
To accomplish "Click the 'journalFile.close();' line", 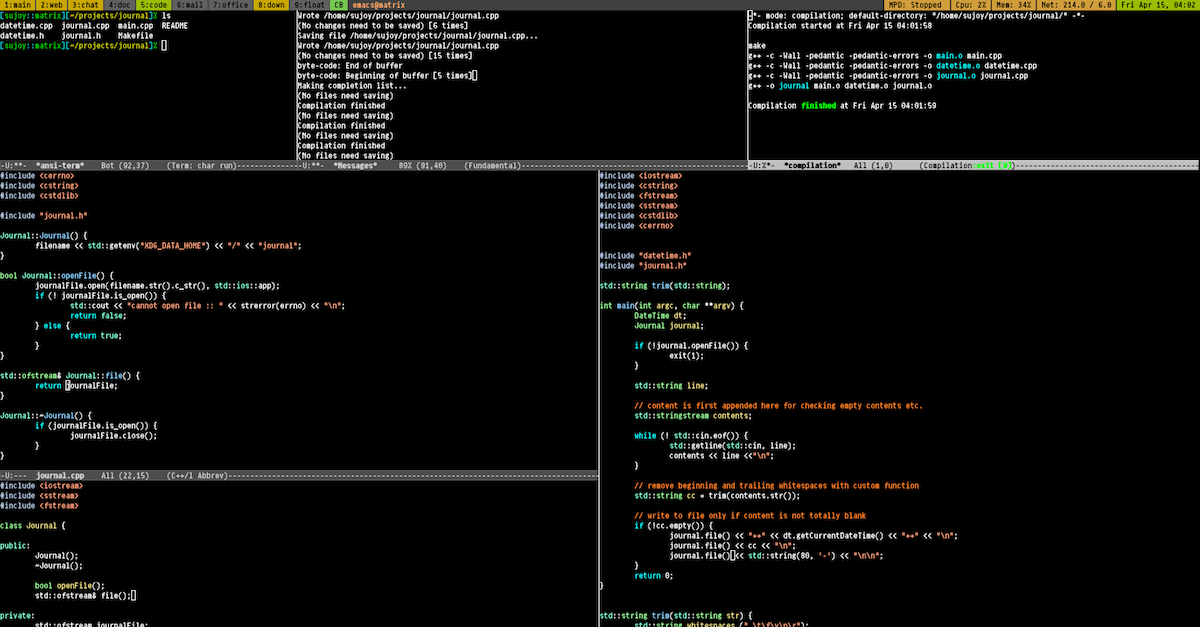I will [x=114, y=435].
